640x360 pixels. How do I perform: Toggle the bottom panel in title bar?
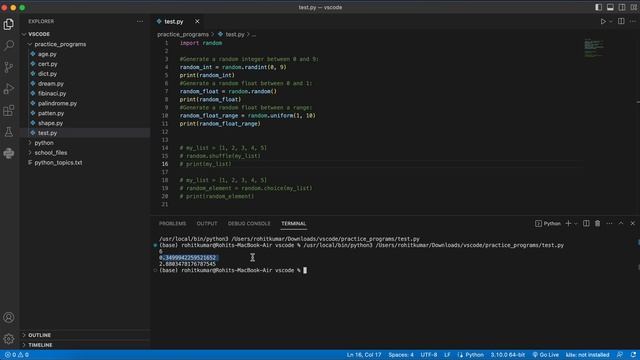[x=610, y=7]
